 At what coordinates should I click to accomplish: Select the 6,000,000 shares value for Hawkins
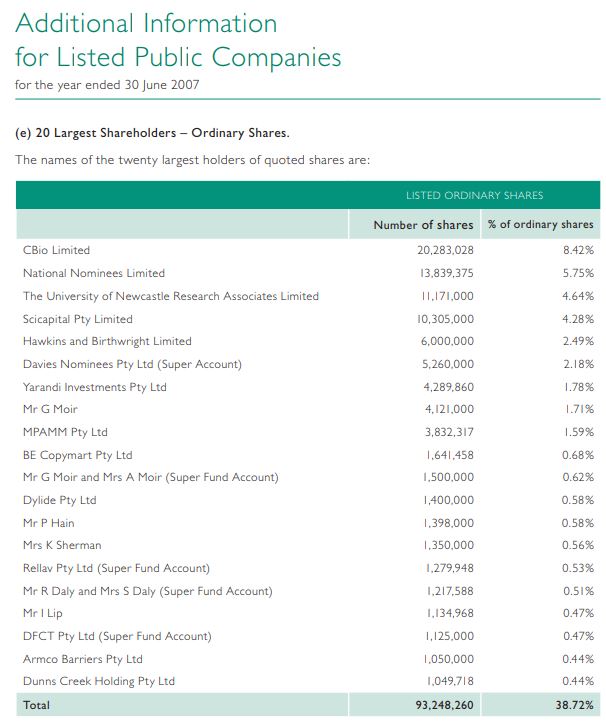click(447, 341)
